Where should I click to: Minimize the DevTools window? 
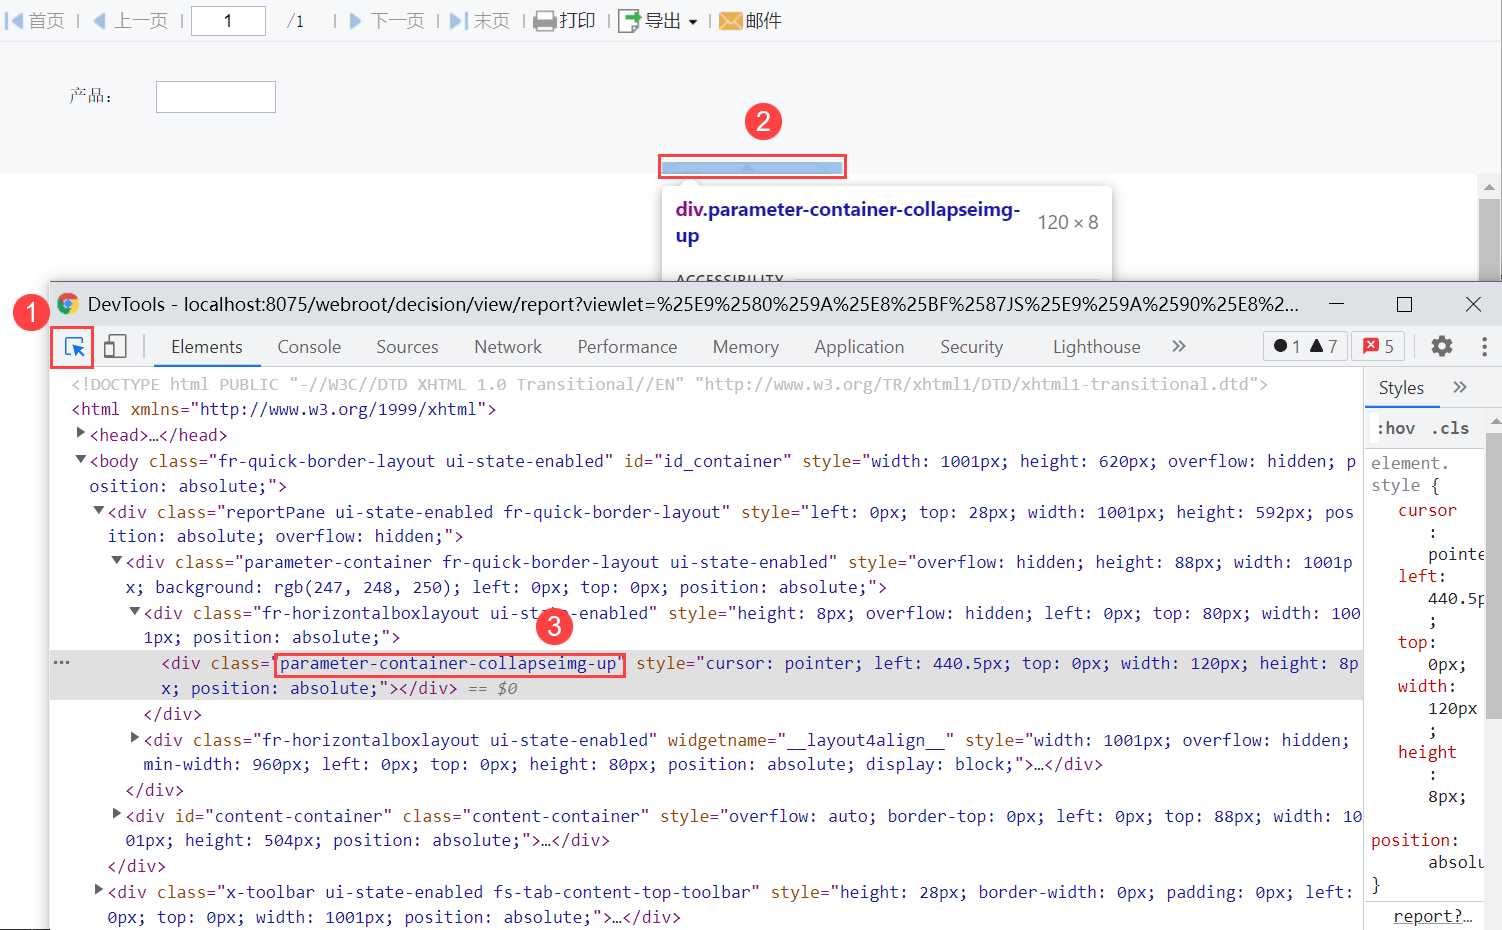1338,304
